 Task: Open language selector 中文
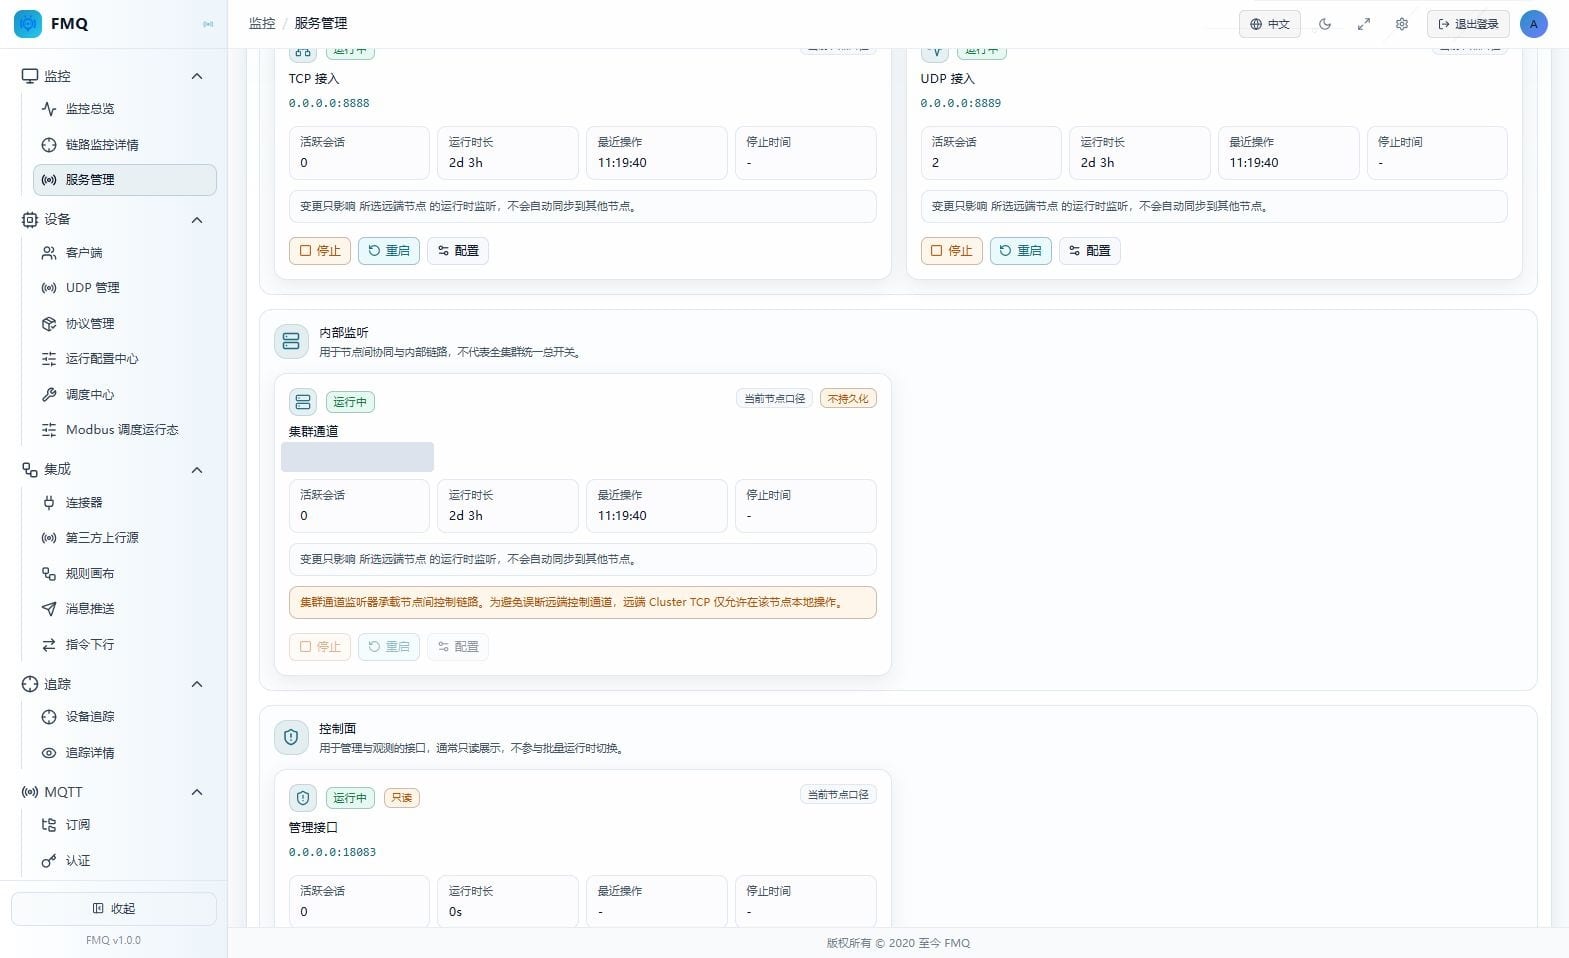click(1270, 24)
